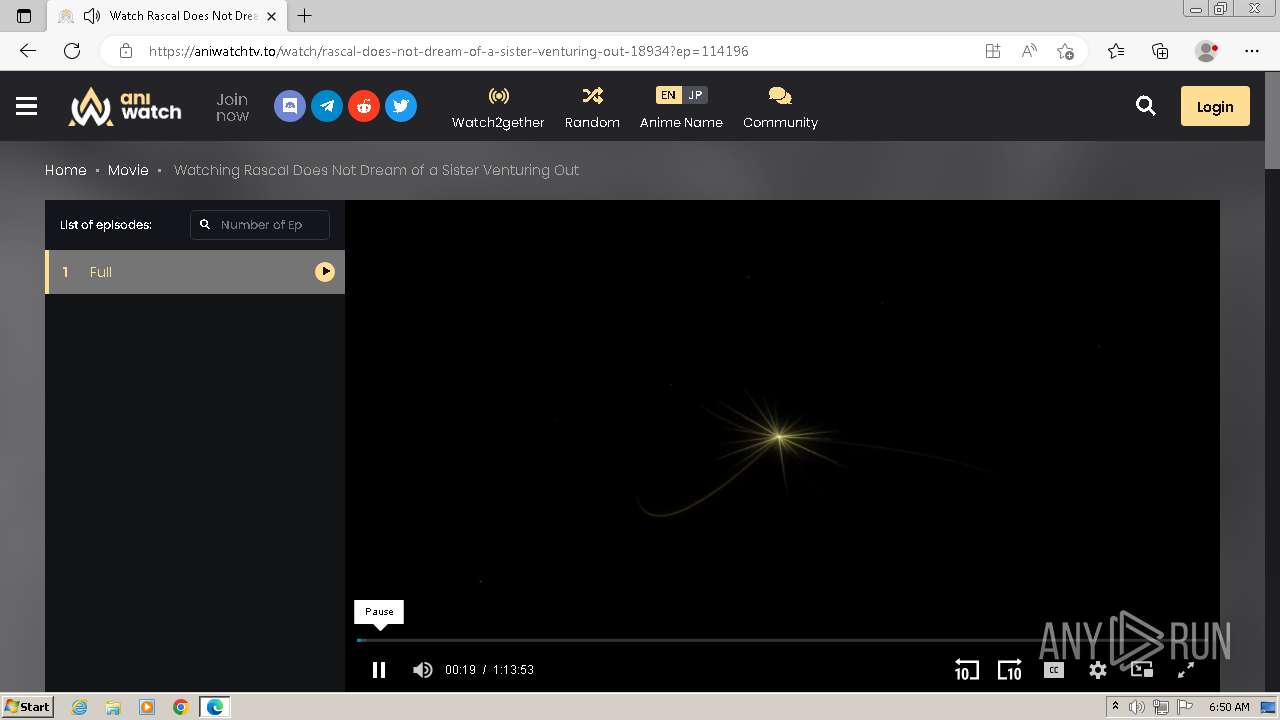Open the hamburger side menu
This screenshot has width=1280, height=720.
[x=26, y=106]
